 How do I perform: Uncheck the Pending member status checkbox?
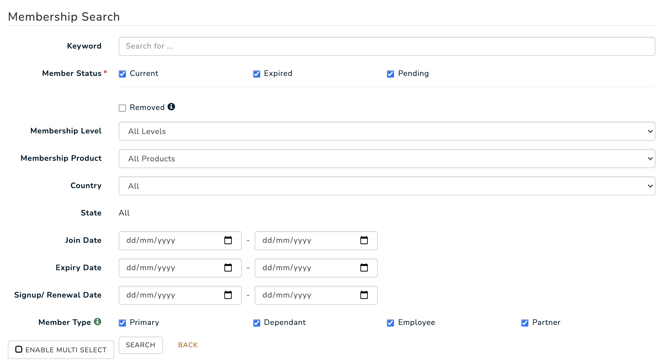tap(391, 74)
